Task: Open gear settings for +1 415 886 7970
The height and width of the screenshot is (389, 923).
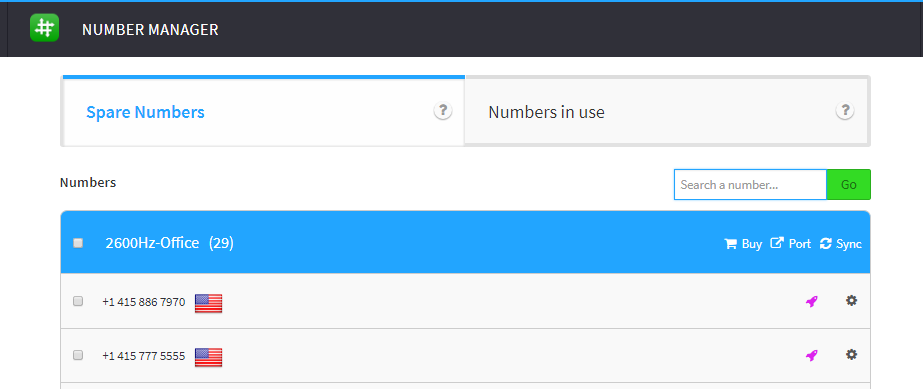Action: [x=851, y=301]
